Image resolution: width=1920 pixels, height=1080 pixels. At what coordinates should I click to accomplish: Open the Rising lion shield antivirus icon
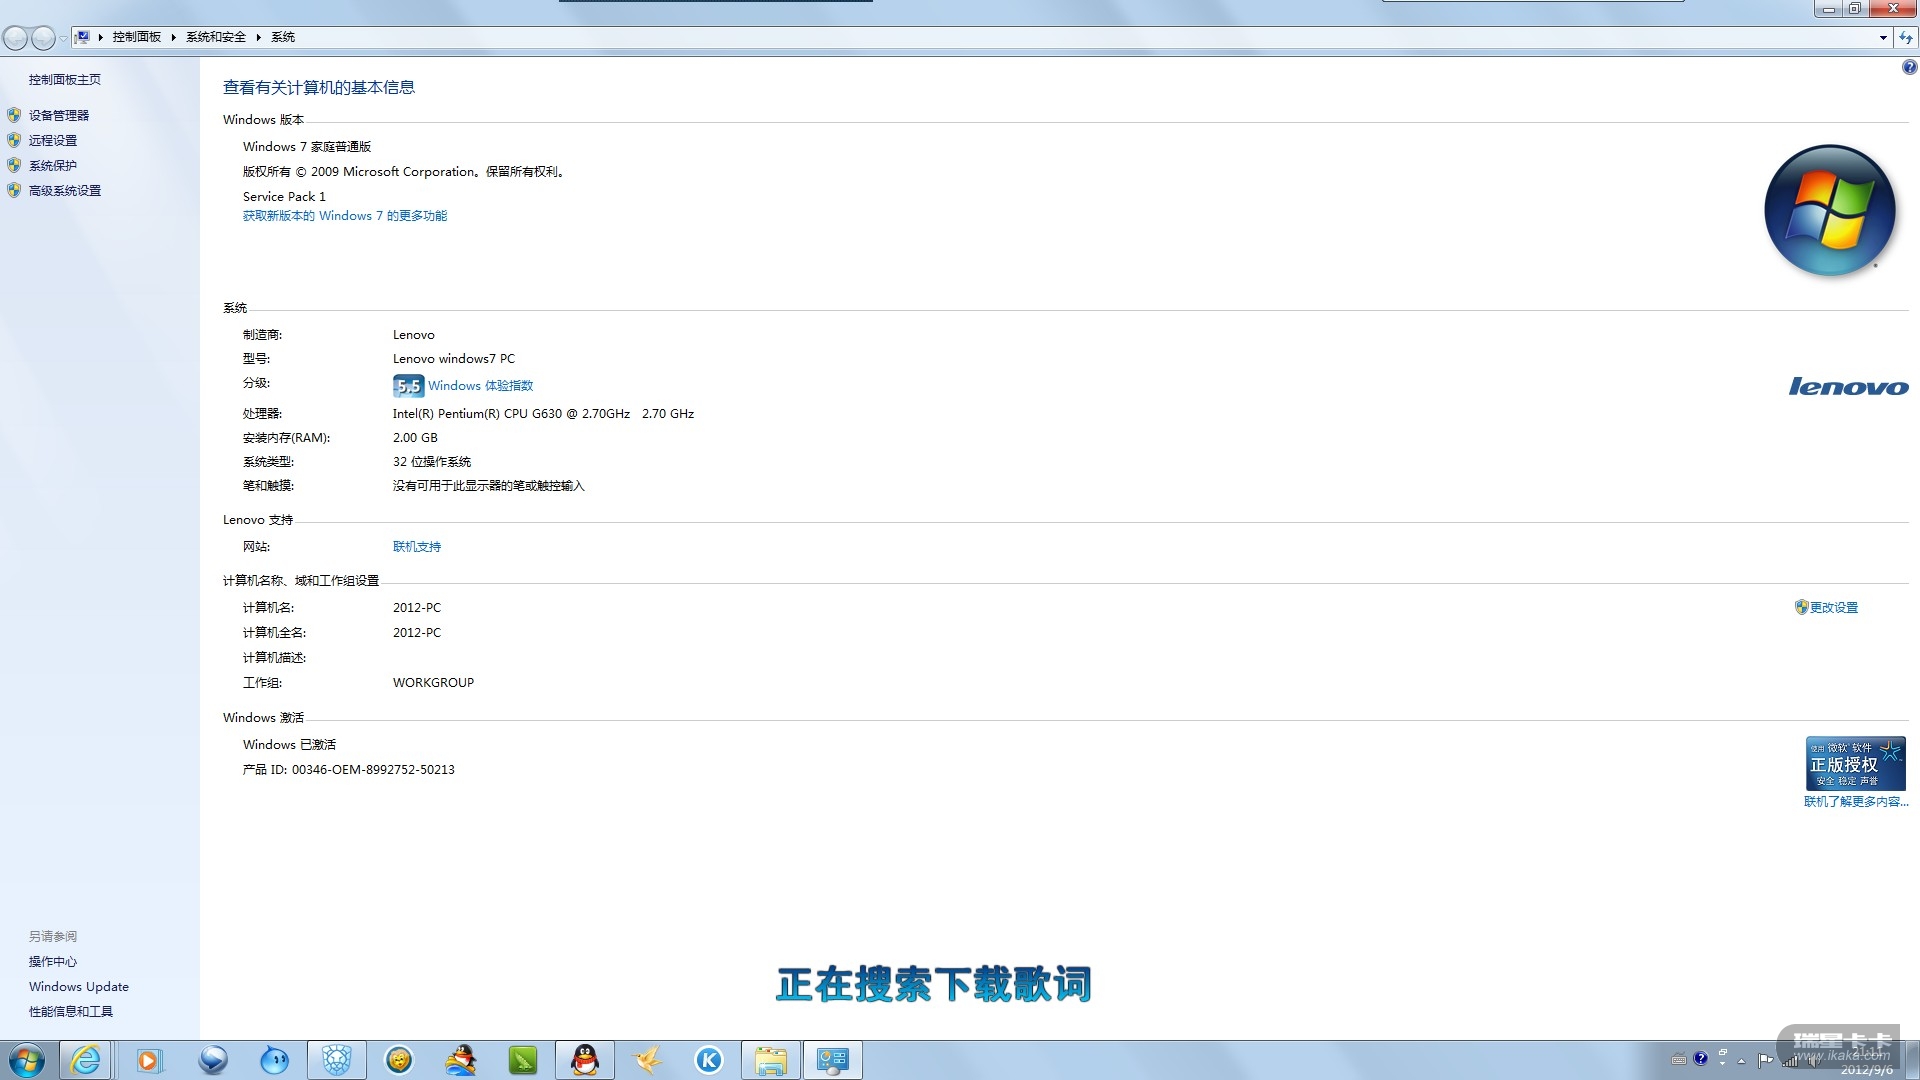click(x=337, y=1060)
